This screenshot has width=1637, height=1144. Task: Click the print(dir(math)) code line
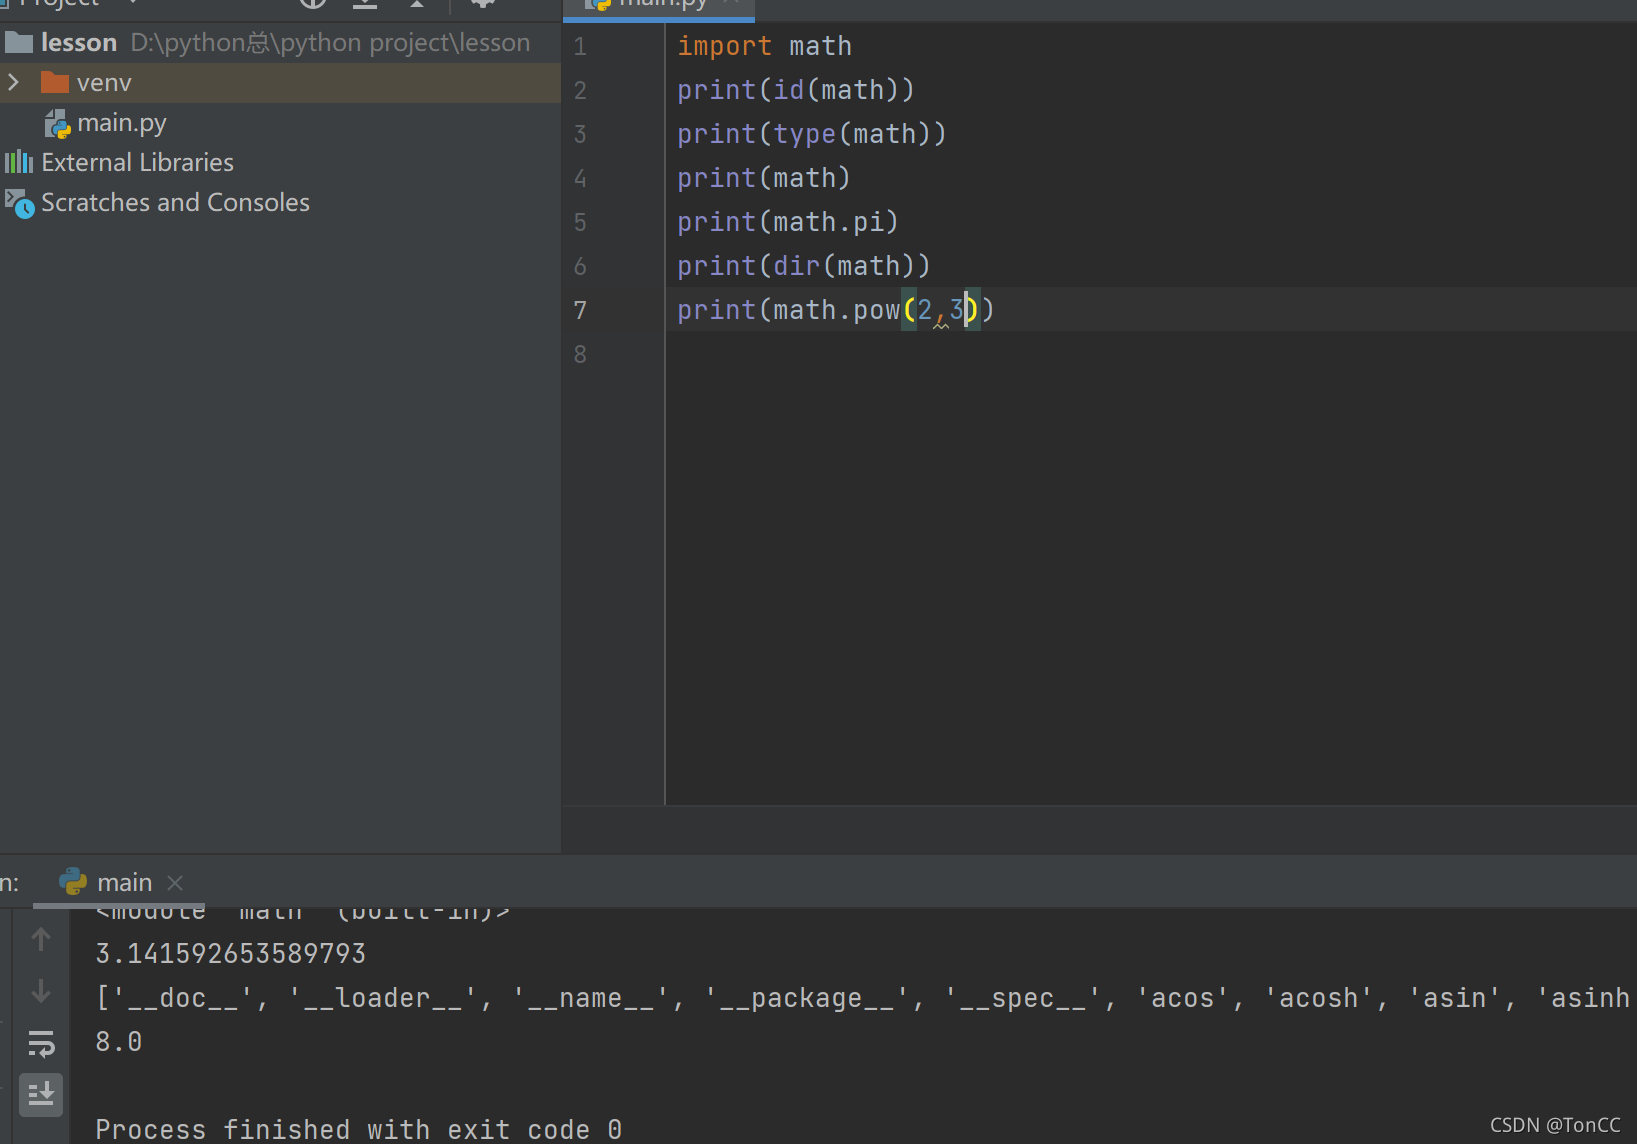pyautogui.click(x=804, y=266)
